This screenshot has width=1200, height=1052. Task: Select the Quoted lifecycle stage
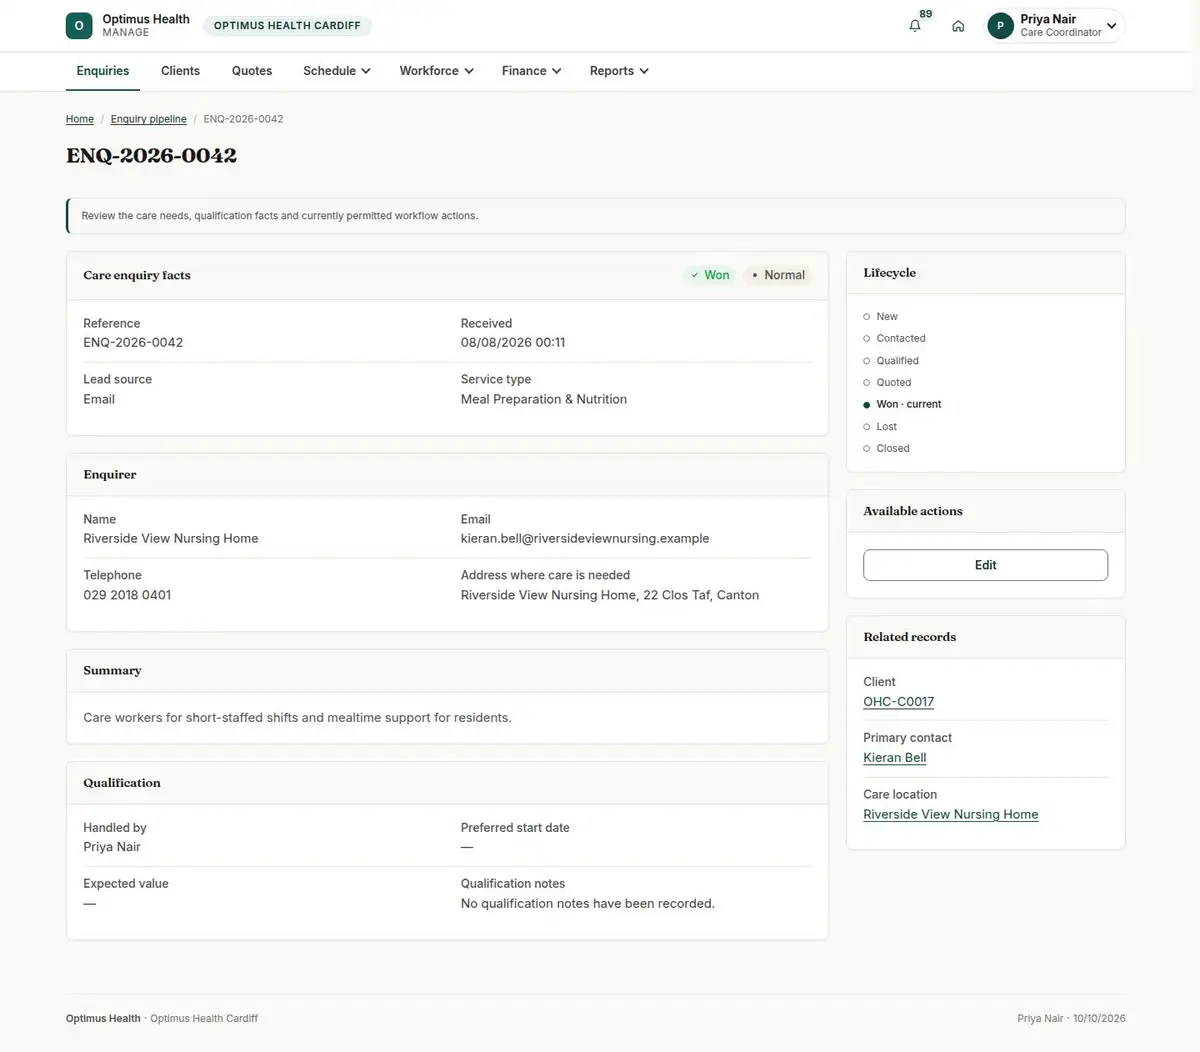tap(888, 383)
